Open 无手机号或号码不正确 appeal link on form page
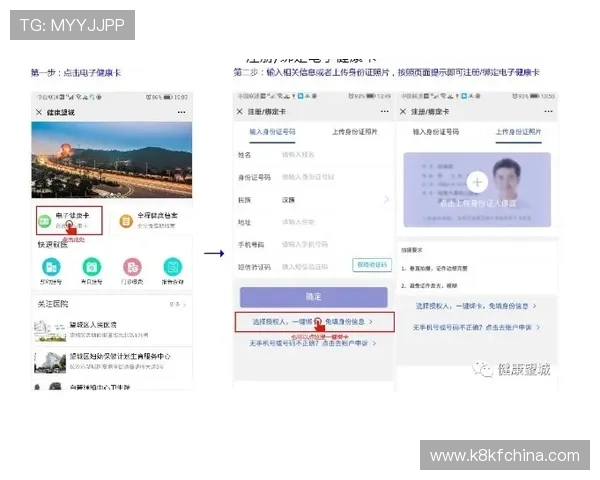Image resolution: width=600 pixels, height=480 pixels. tap(313, 343)
